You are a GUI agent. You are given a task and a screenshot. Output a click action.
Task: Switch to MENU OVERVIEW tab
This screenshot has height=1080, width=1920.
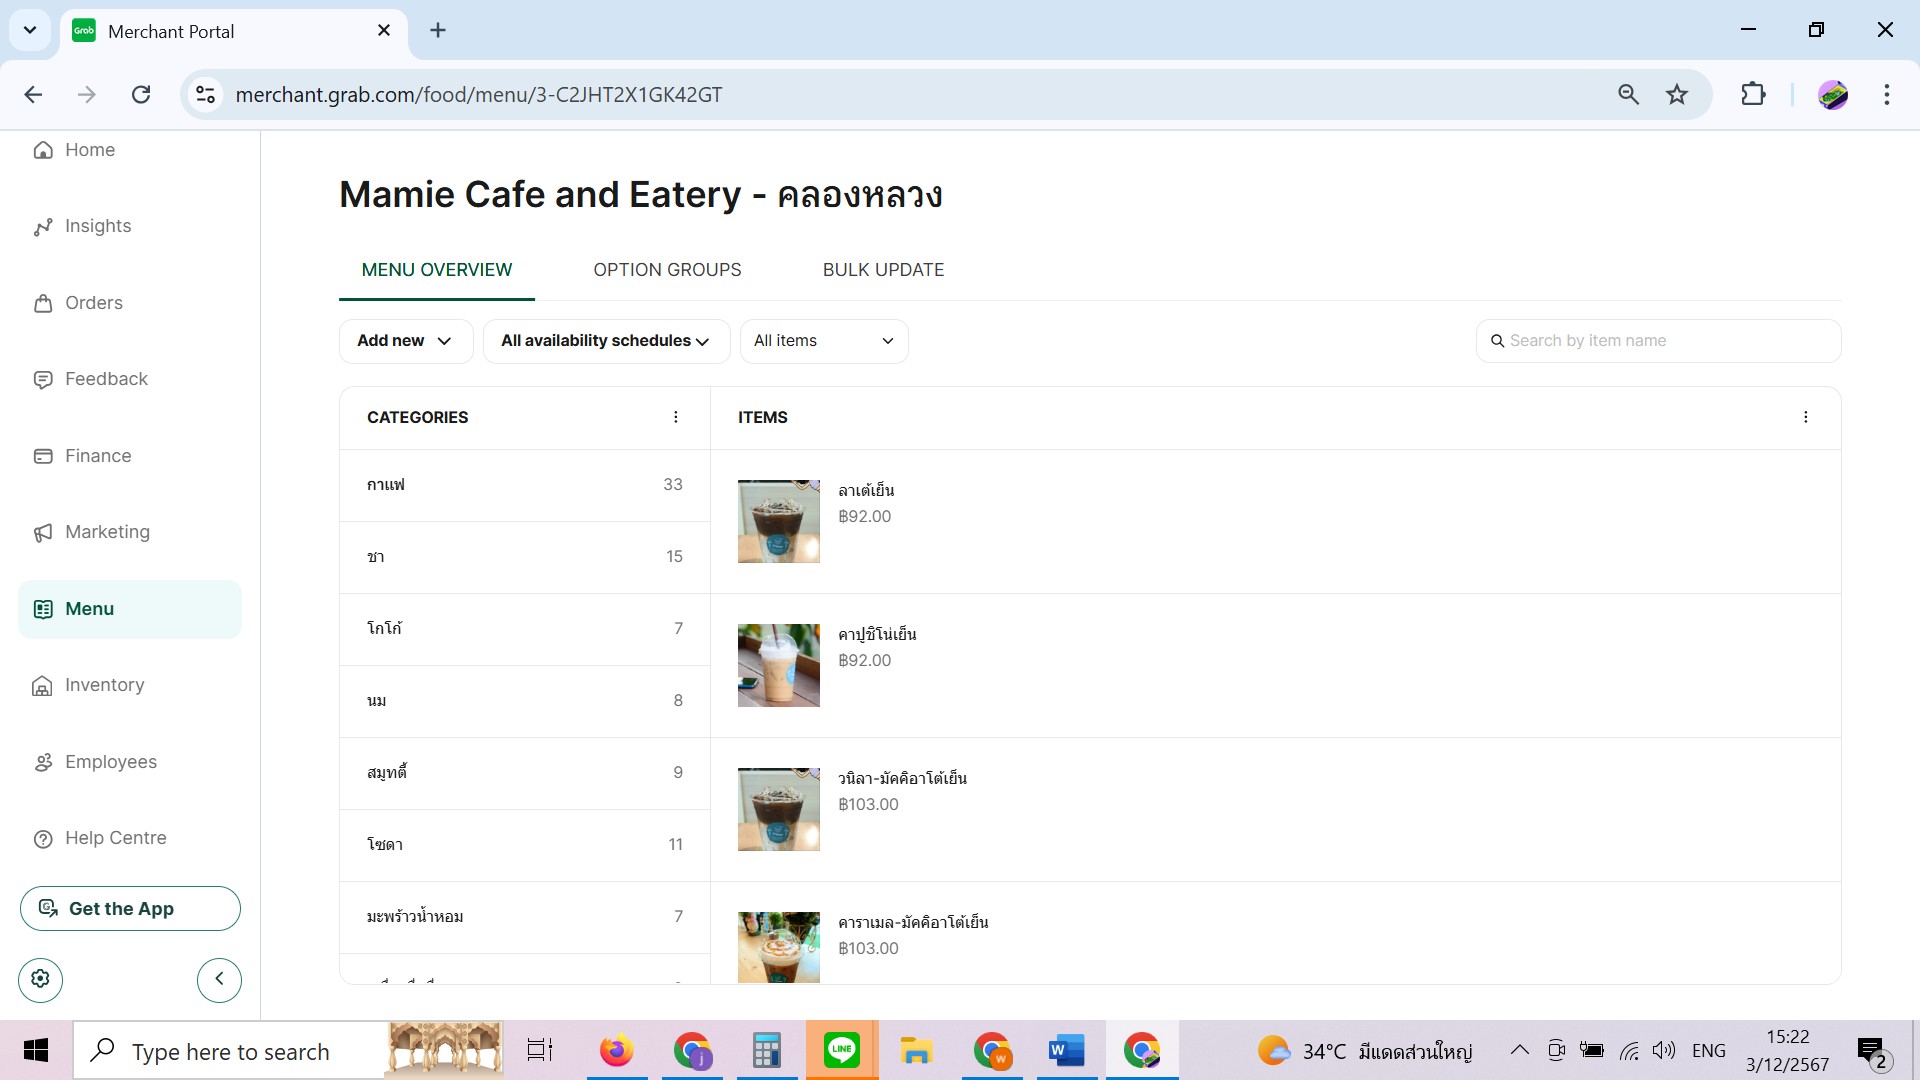point(437,270)
